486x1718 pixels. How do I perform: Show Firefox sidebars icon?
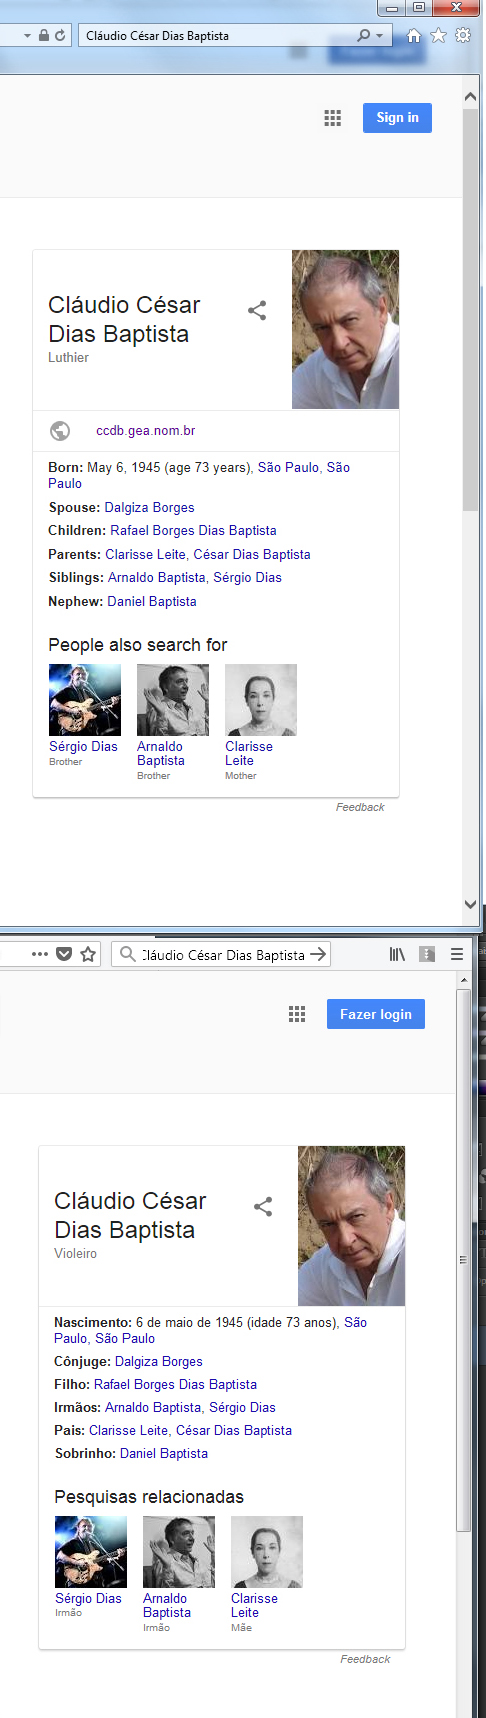point(427,954)
